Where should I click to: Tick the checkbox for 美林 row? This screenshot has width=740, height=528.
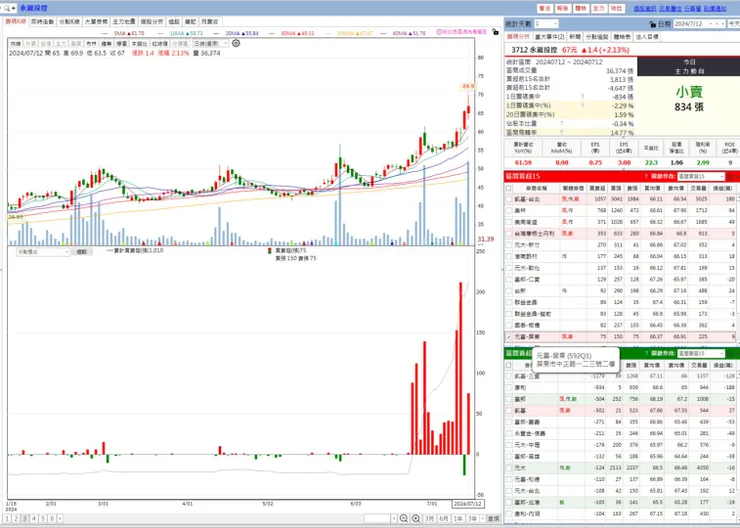point(509,210)
